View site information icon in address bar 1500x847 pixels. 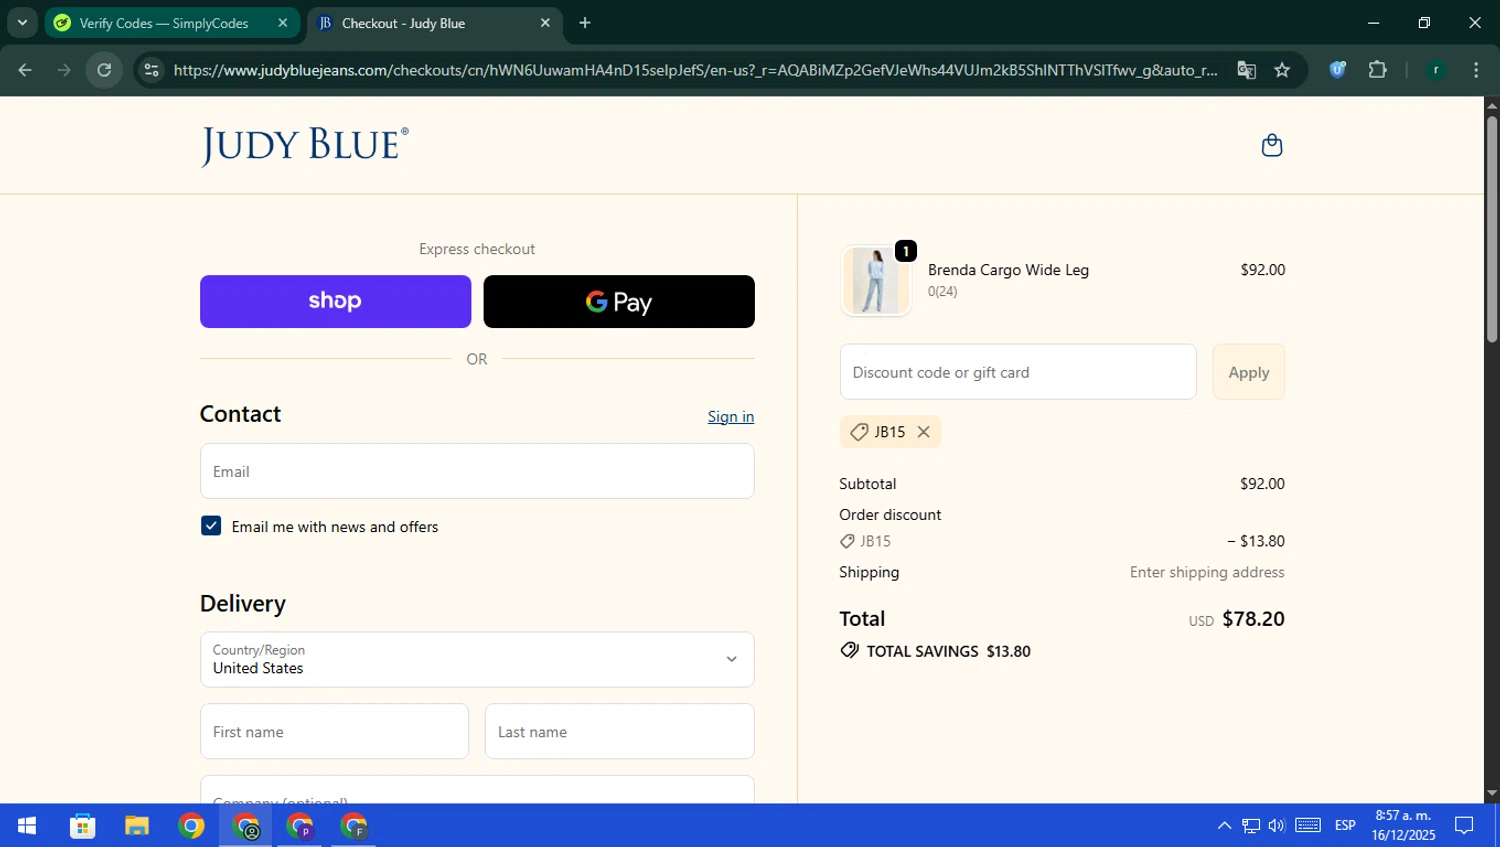(x=151, y=70)
